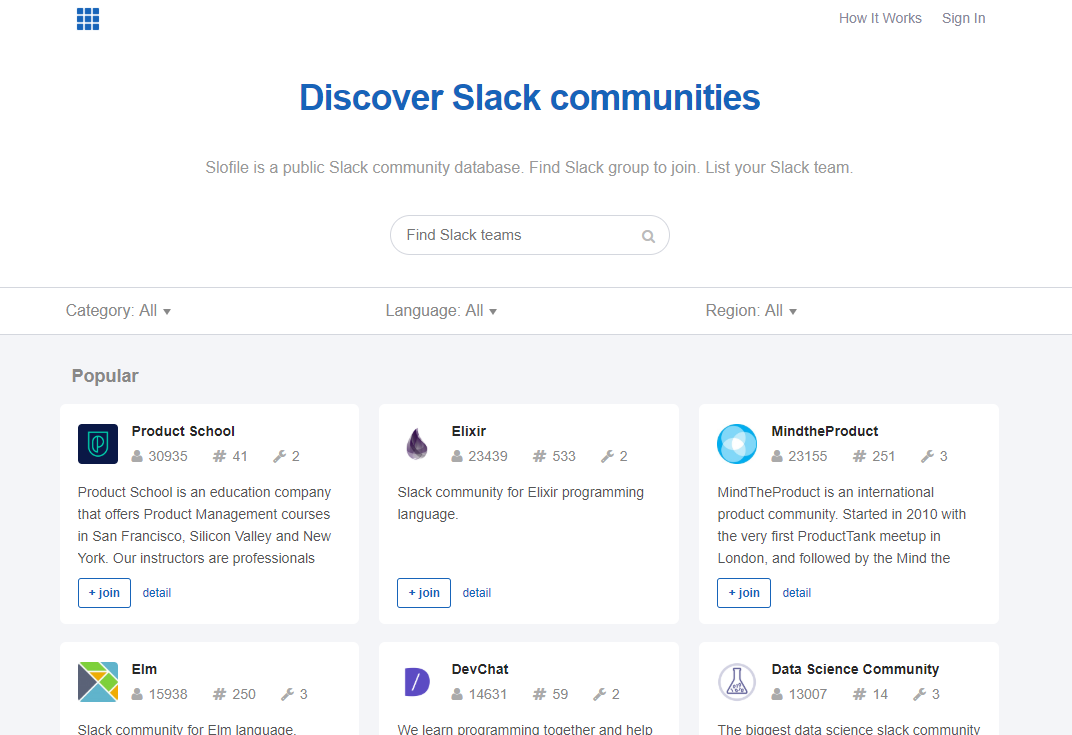Screen dimensions: 1072x735
Task: Open the Product School title link
Action: (x=183, y=431)
